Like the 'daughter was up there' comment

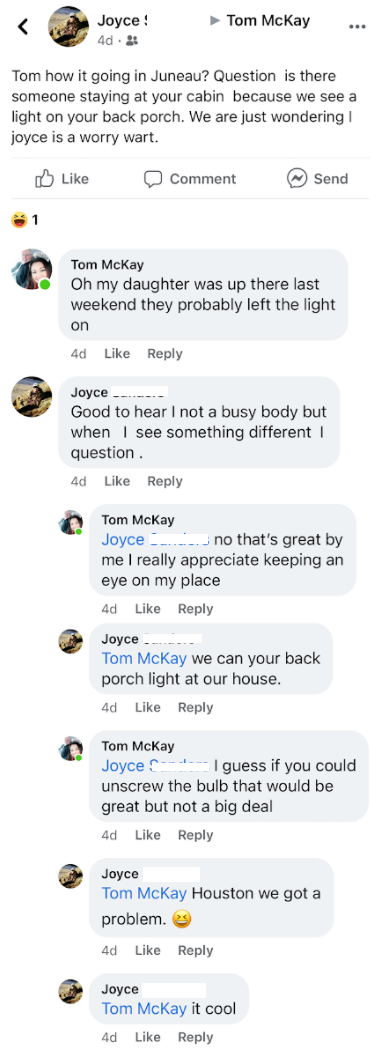[117, 353]
